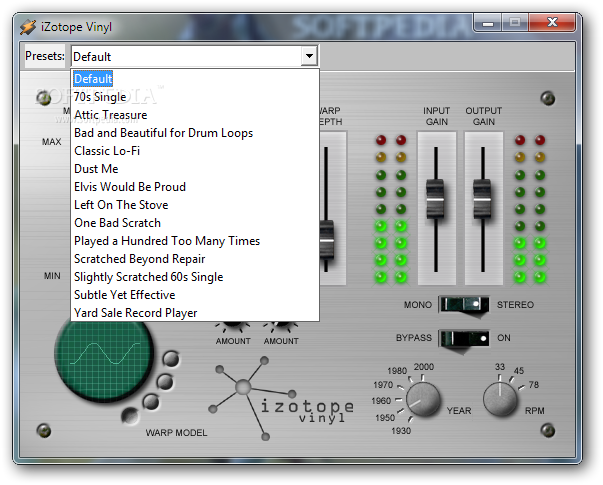Image resolution: width=603 pixels, height=485 pixels.
Task: Select 33 RPM label
Action: click(x=500, y=367)
